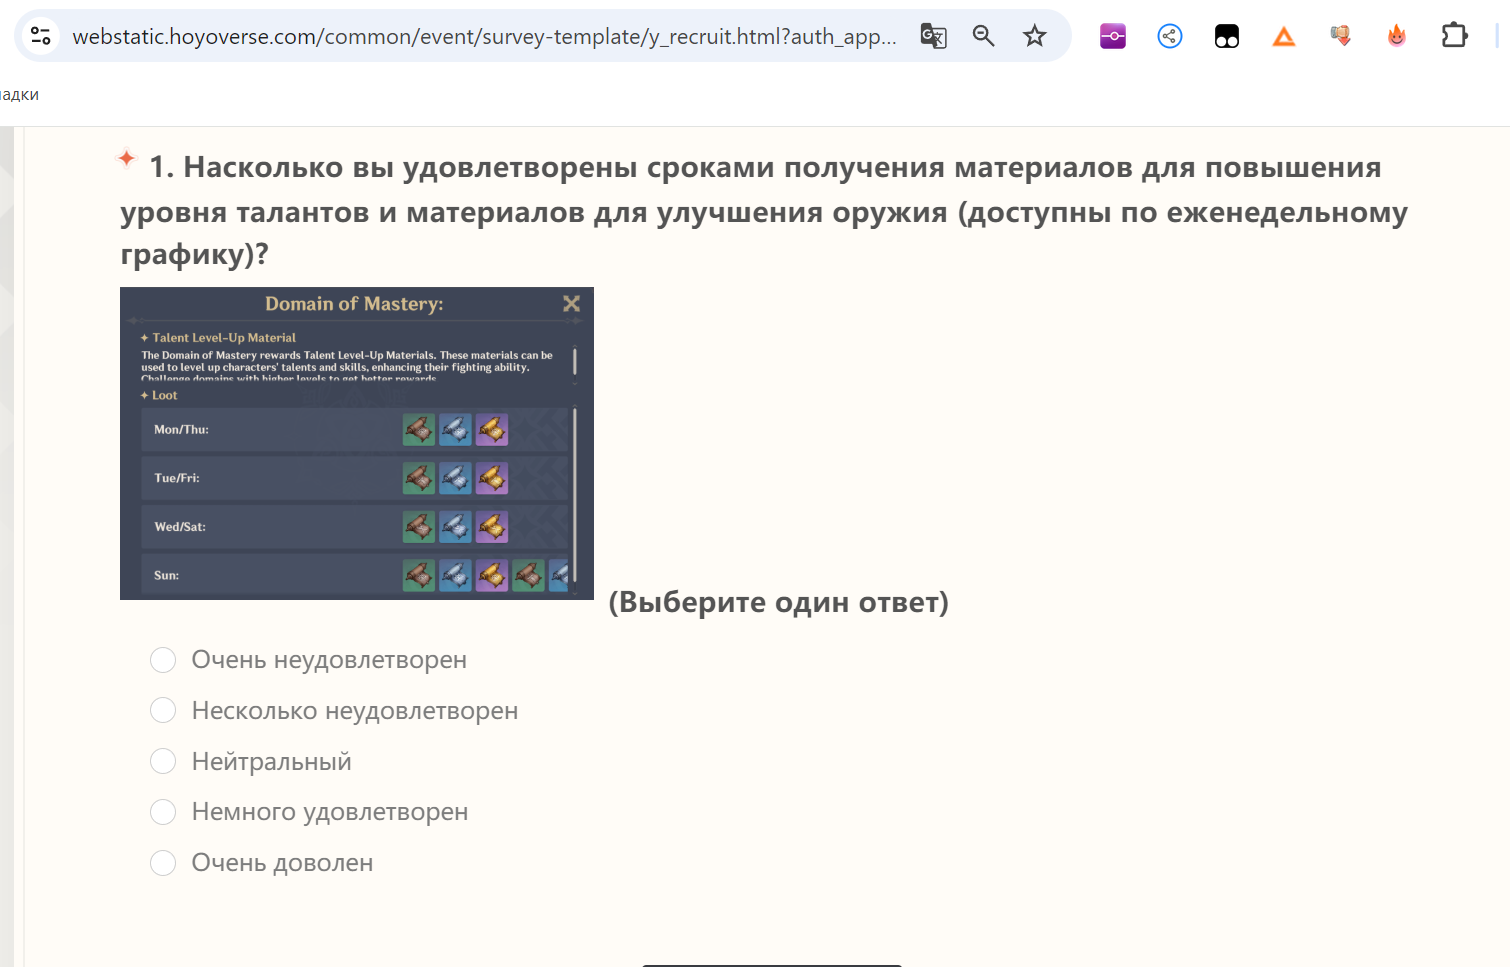Open the zoom magnifier icon in address bar
Screen dimensions: 1510x967
pyautogui.click(x=984, y=36)
